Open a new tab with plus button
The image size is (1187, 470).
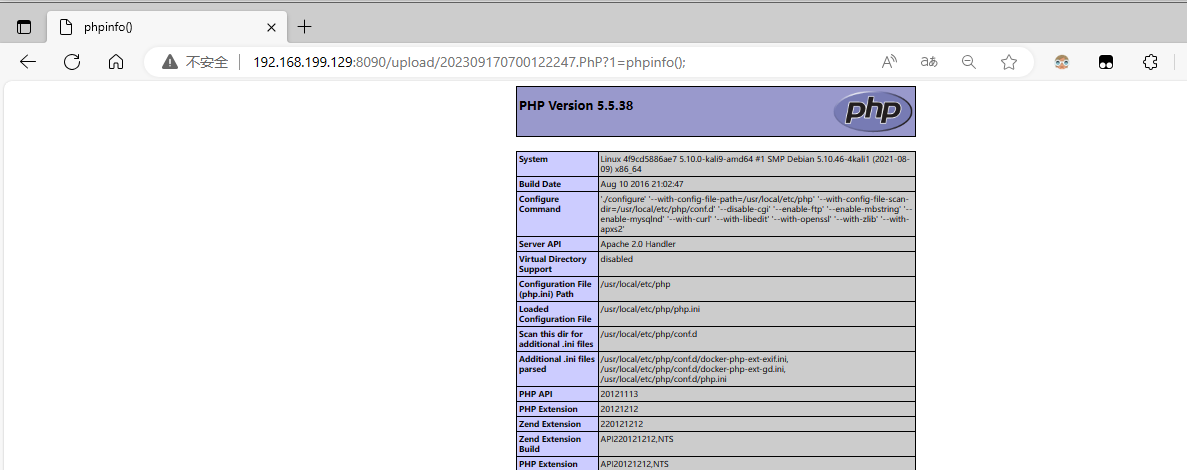(304, 27)
